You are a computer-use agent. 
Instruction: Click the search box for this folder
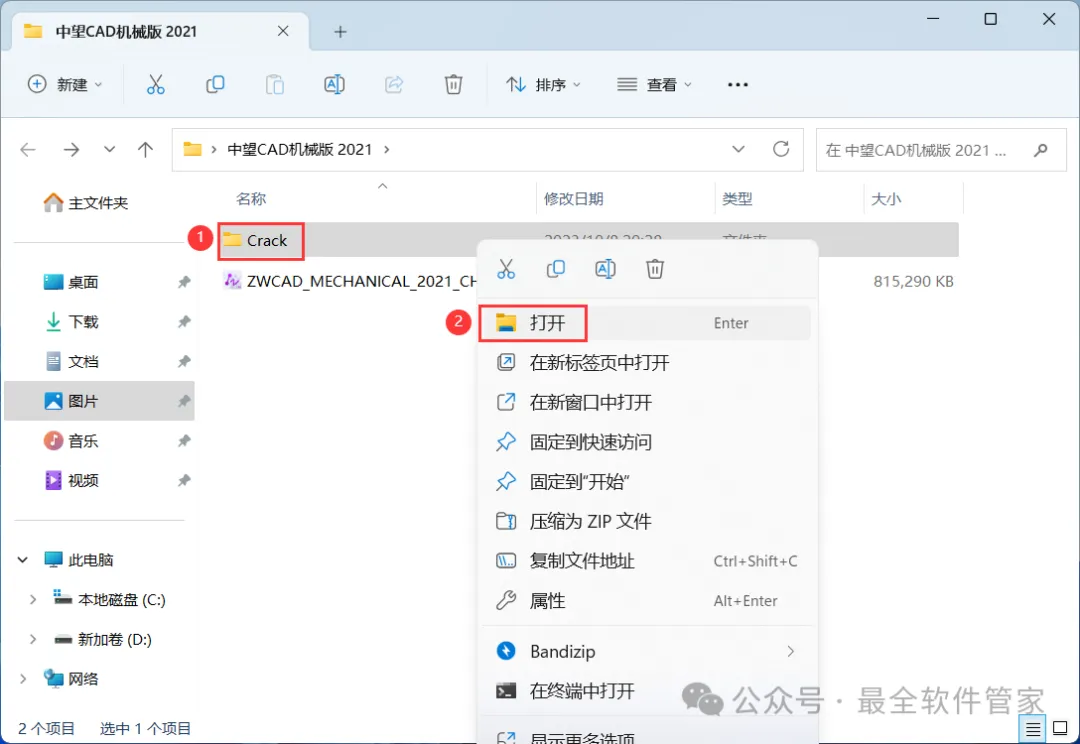[941, 149]
